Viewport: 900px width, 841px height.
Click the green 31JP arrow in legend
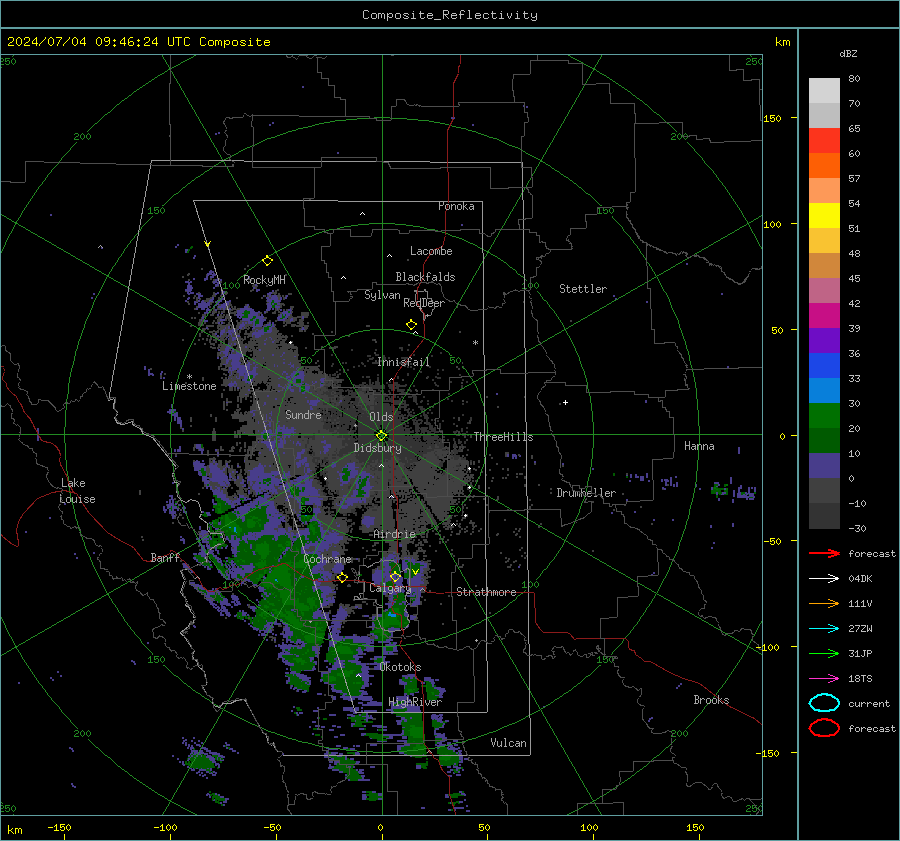pos(824,653)
